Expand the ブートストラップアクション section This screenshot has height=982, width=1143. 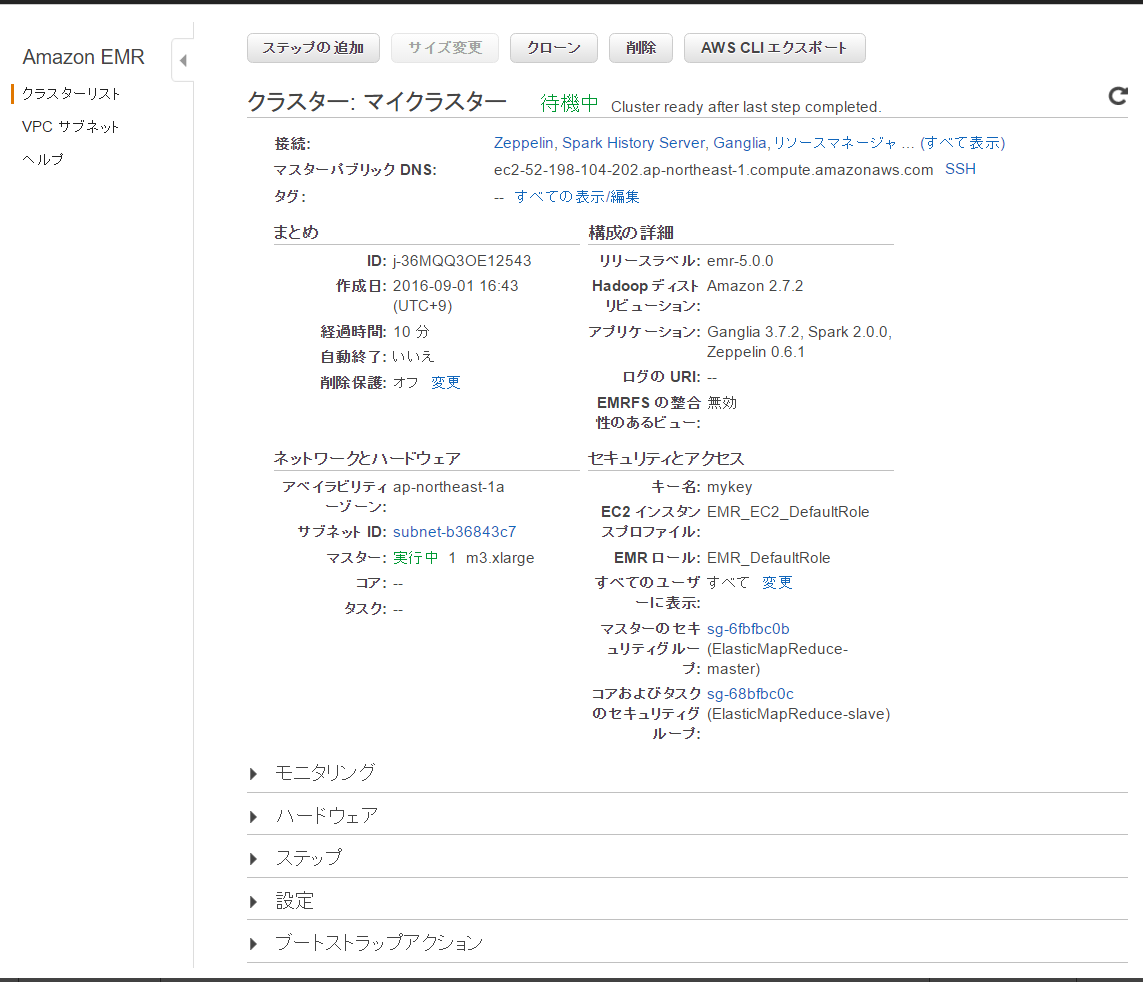[378, 943]
